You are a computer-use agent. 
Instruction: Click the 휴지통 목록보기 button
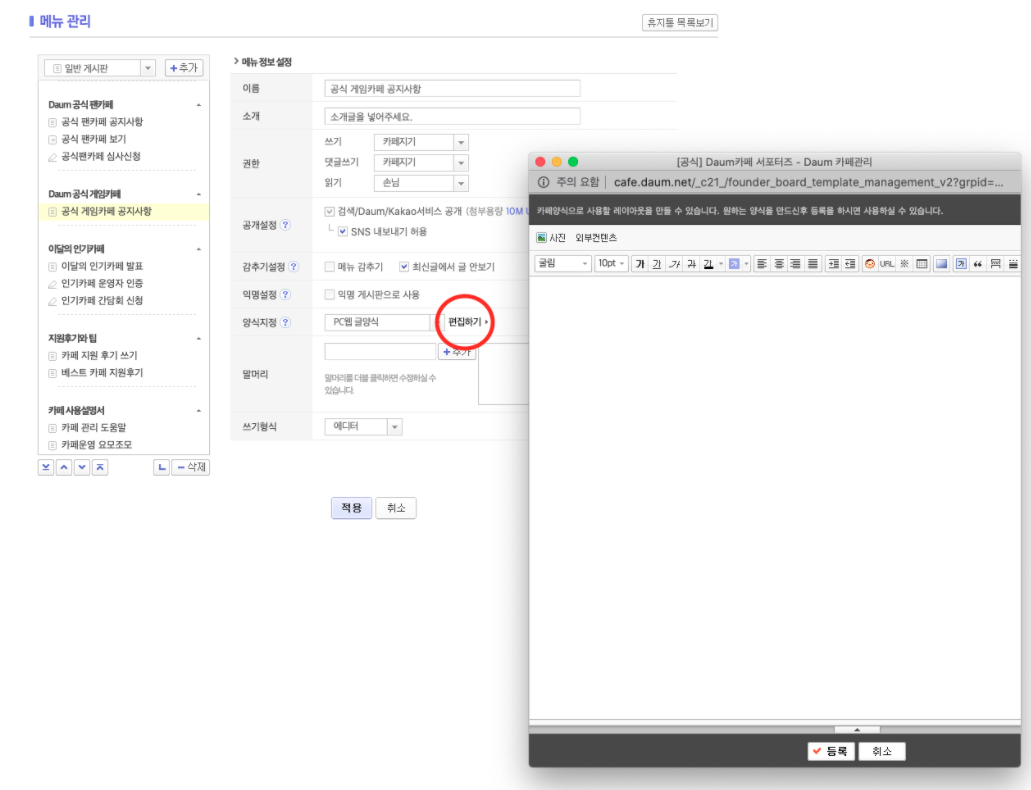point(680,22)
